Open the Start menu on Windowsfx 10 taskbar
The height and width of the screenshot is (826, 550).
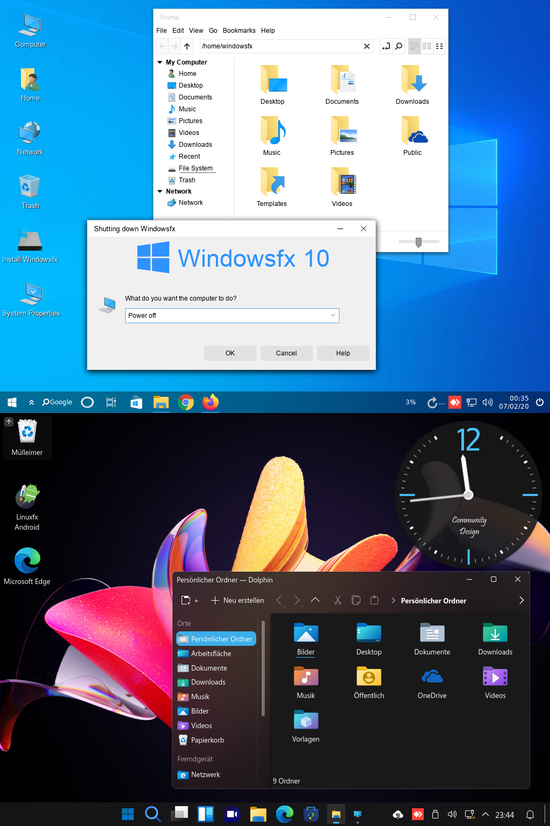click(12, 402)
